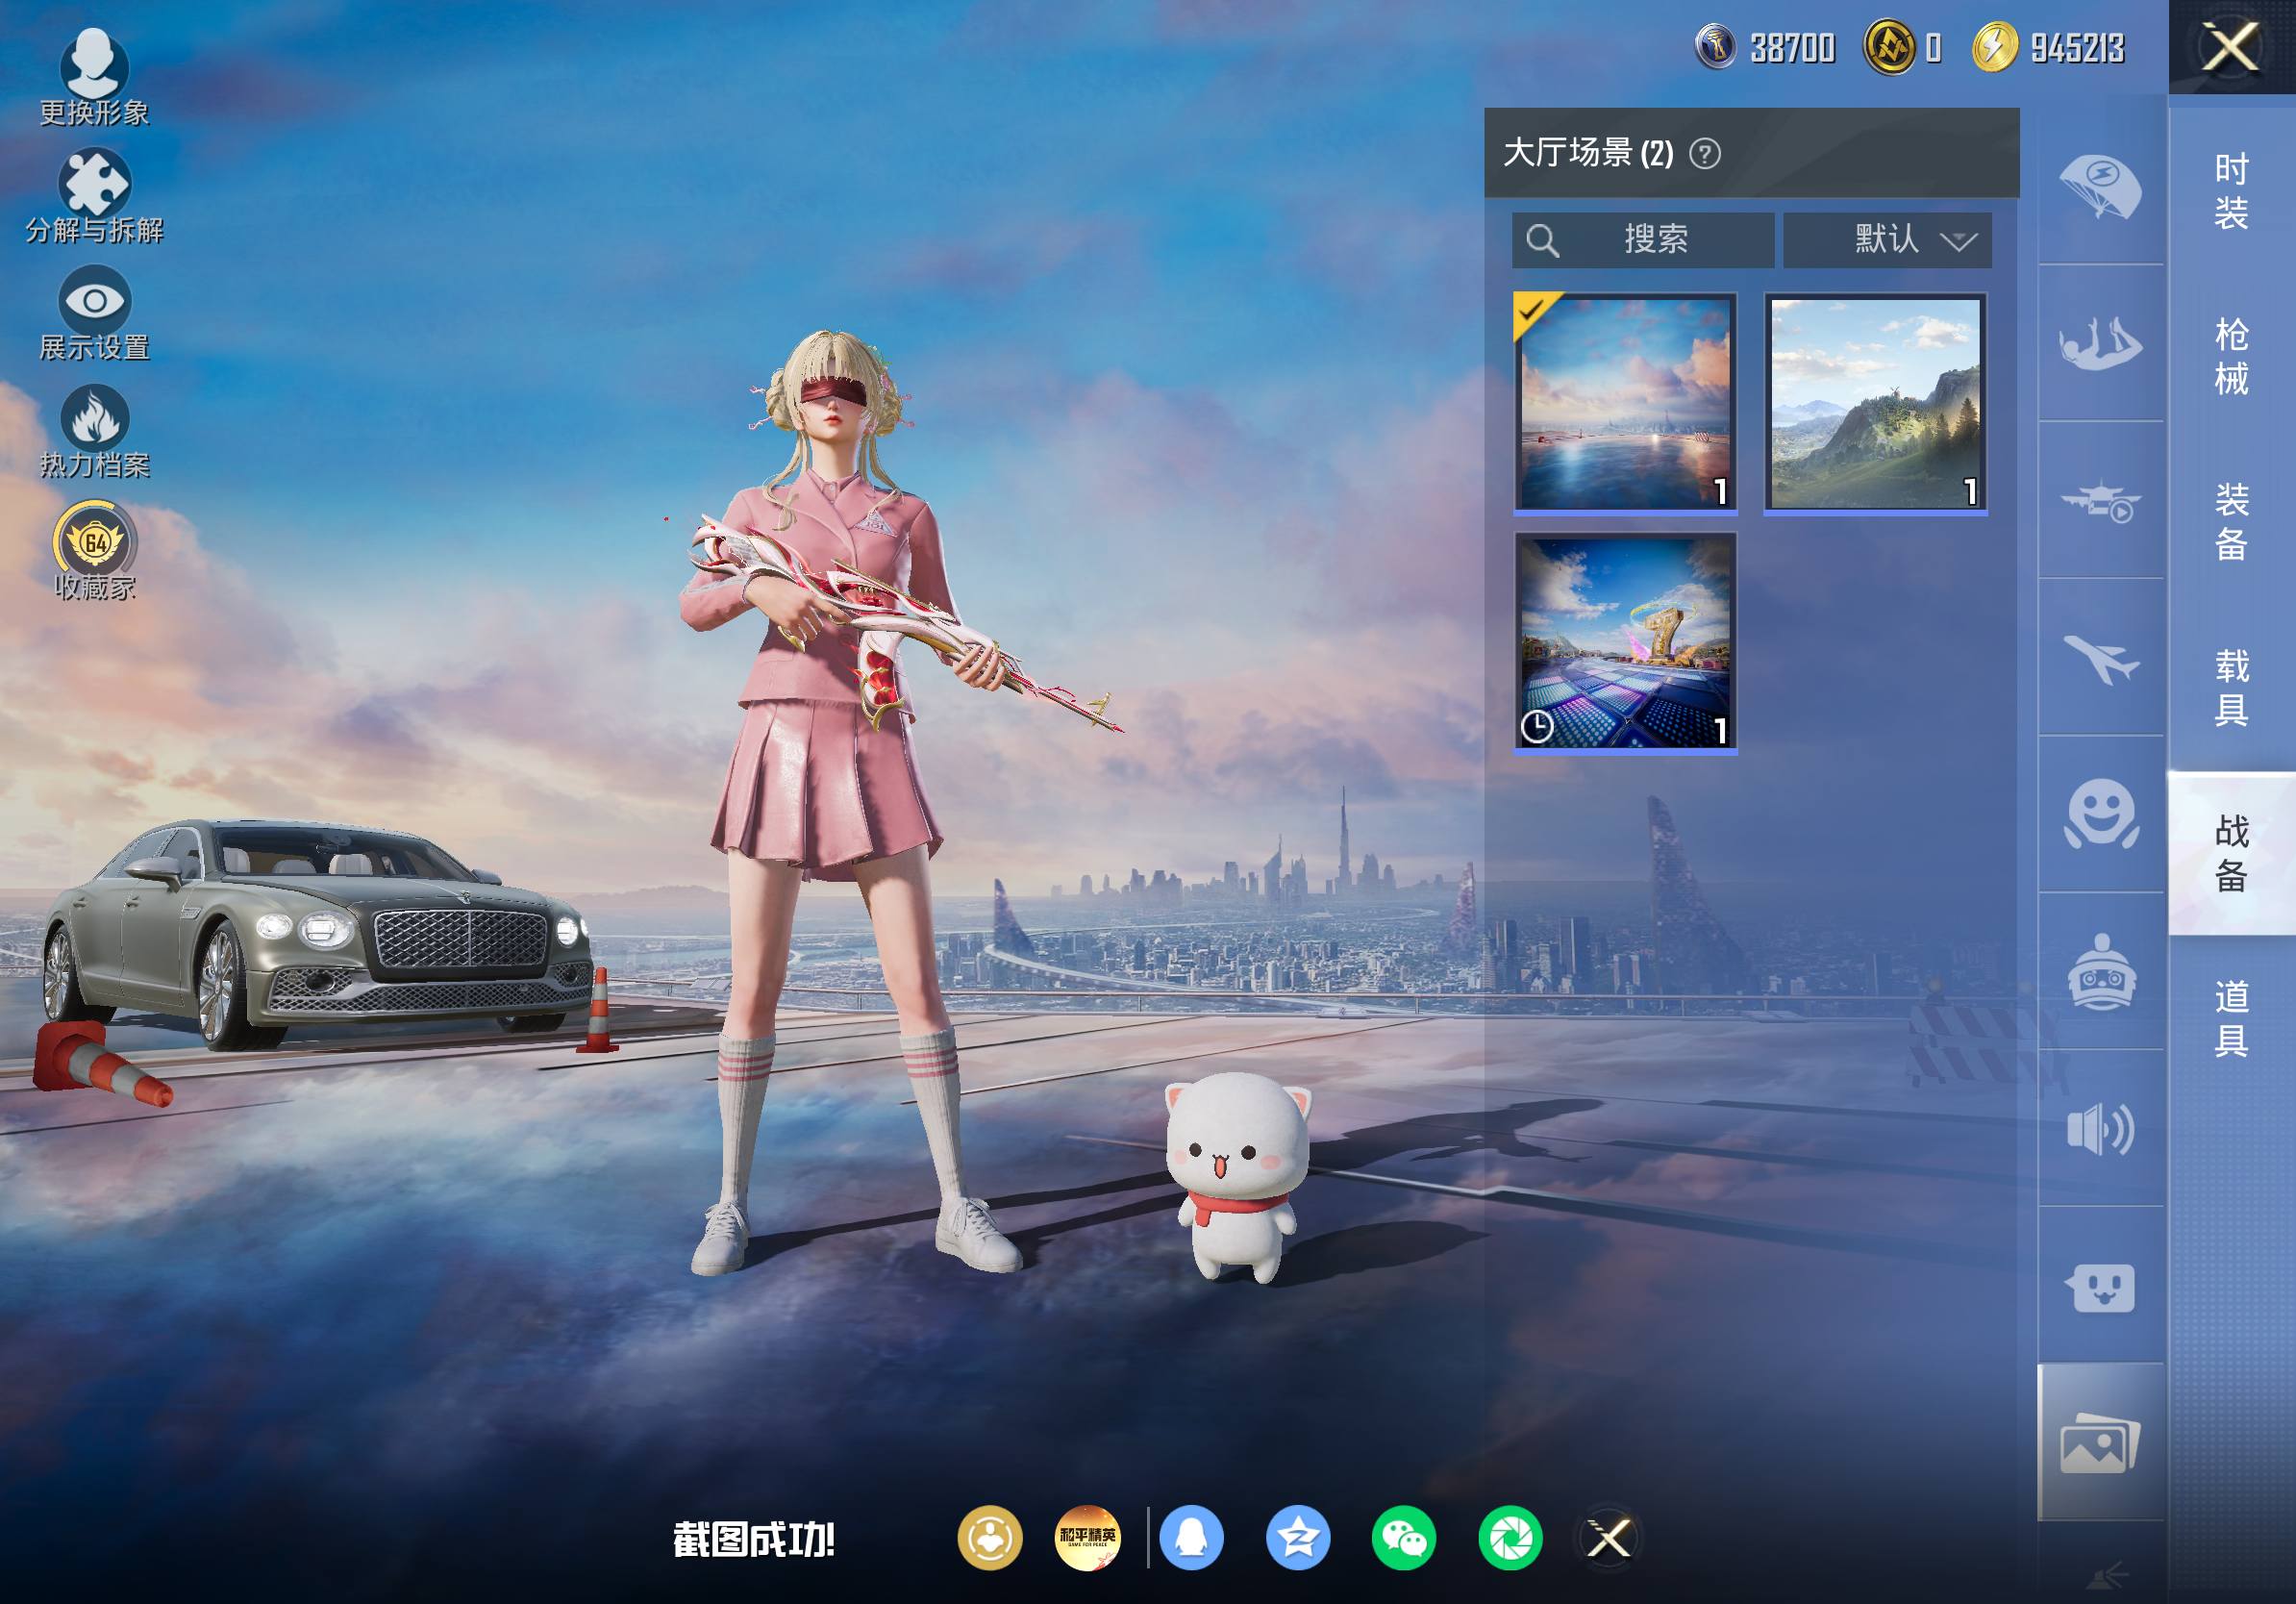Switch to the 装备 tab
The height and width of the screenshot is (1604, 2296).
2231,521
